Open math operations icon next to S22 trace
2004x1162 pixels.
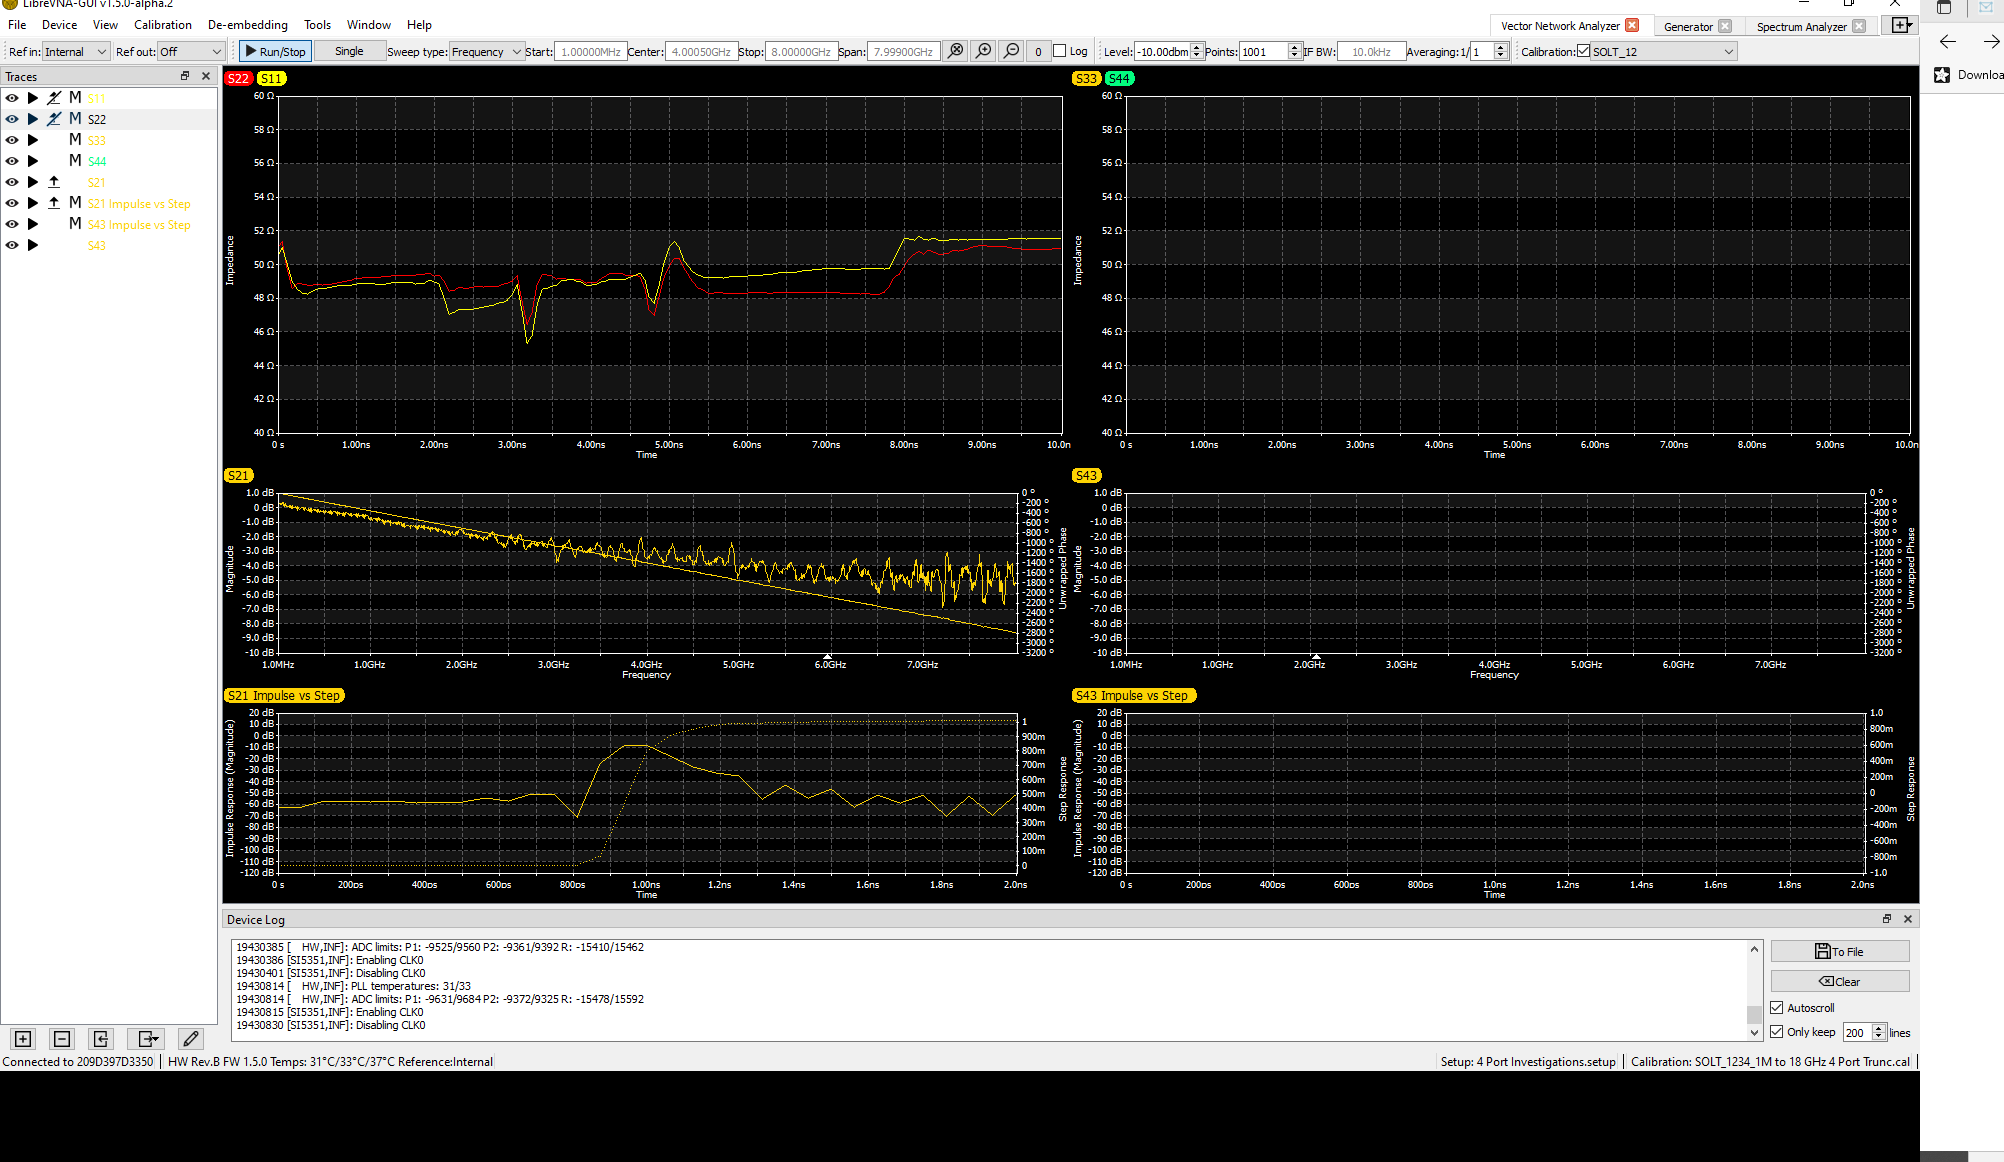coord(54,118)
